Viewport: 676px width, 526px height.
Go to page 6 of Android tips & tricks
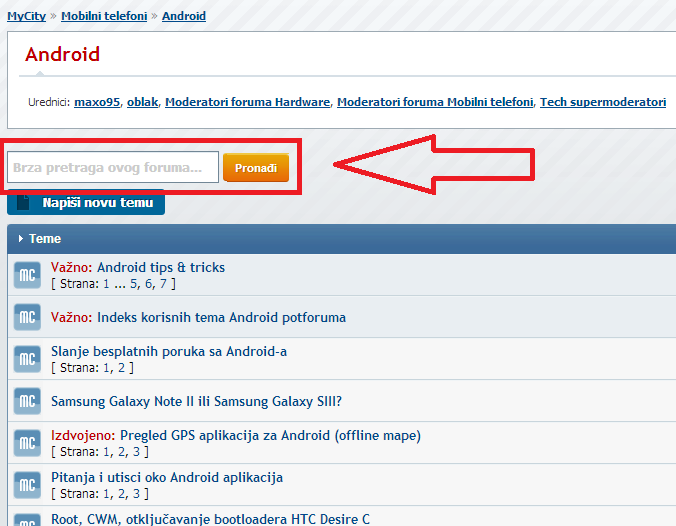(149, 284)
